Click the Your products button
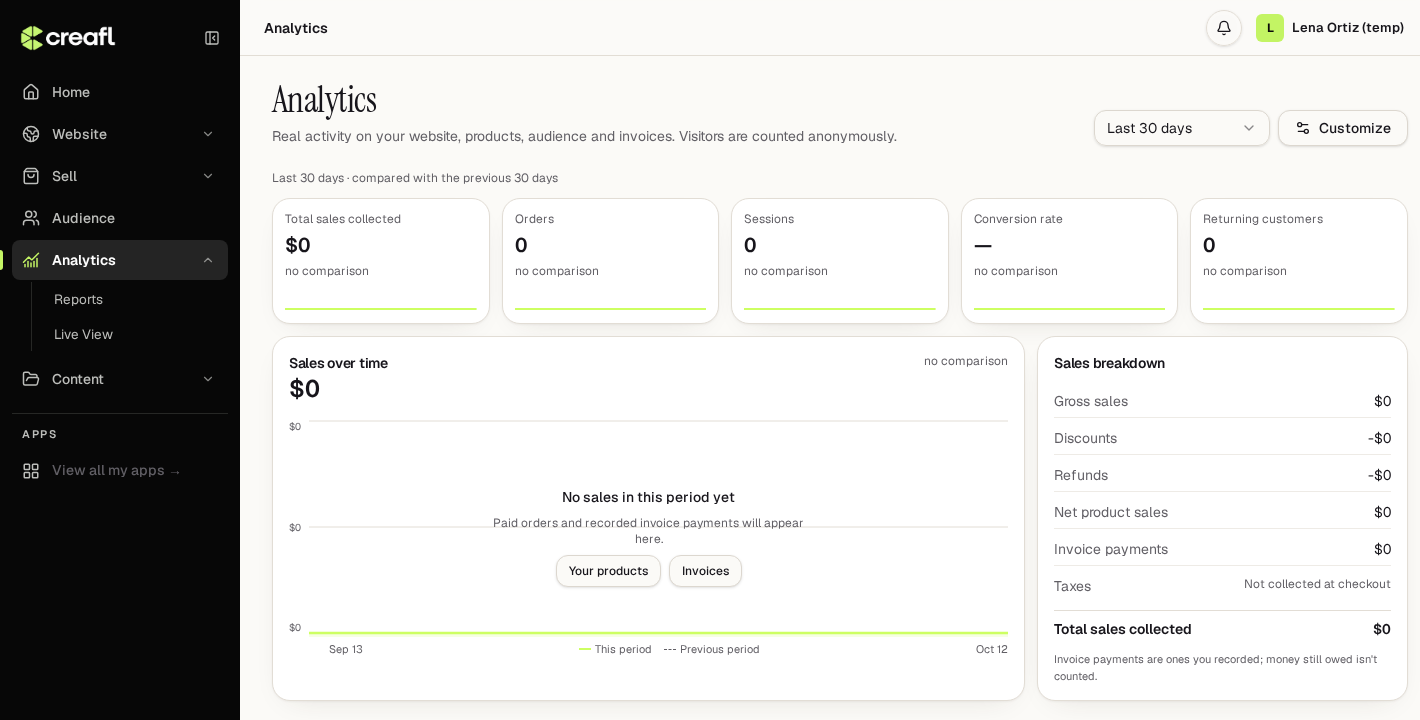The height and width of the screenshot is (720, 1420). [608, 571]
